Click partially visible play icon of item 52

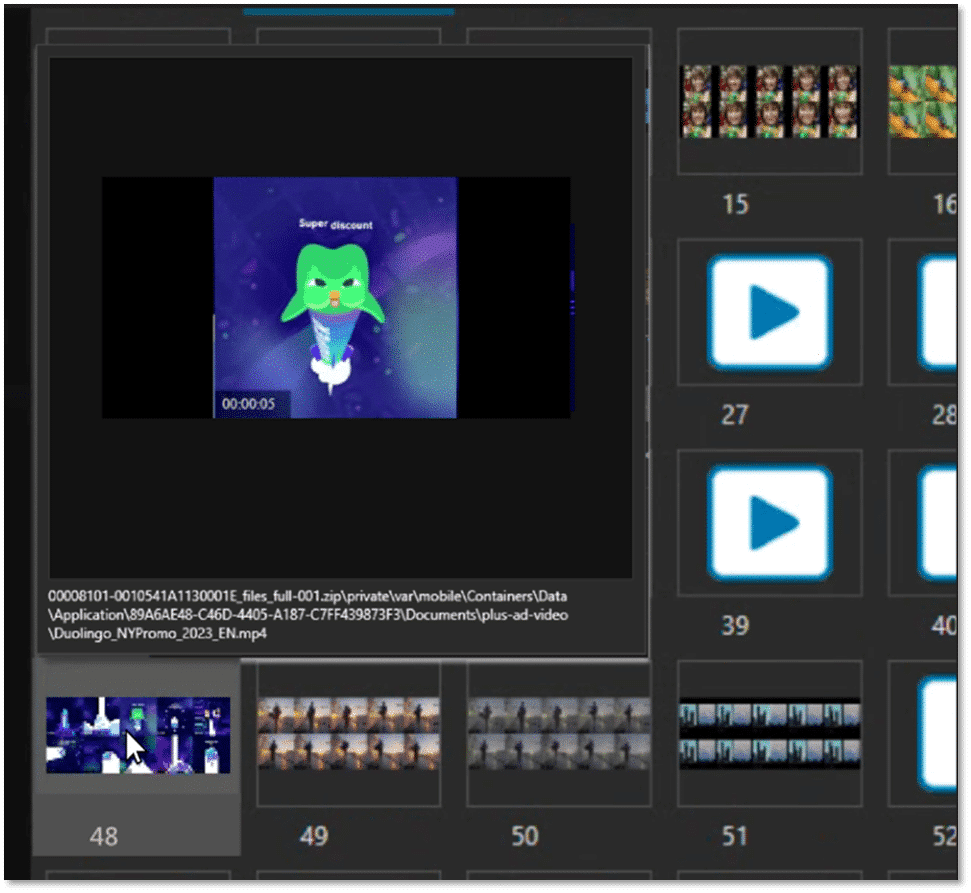(938, 734)
